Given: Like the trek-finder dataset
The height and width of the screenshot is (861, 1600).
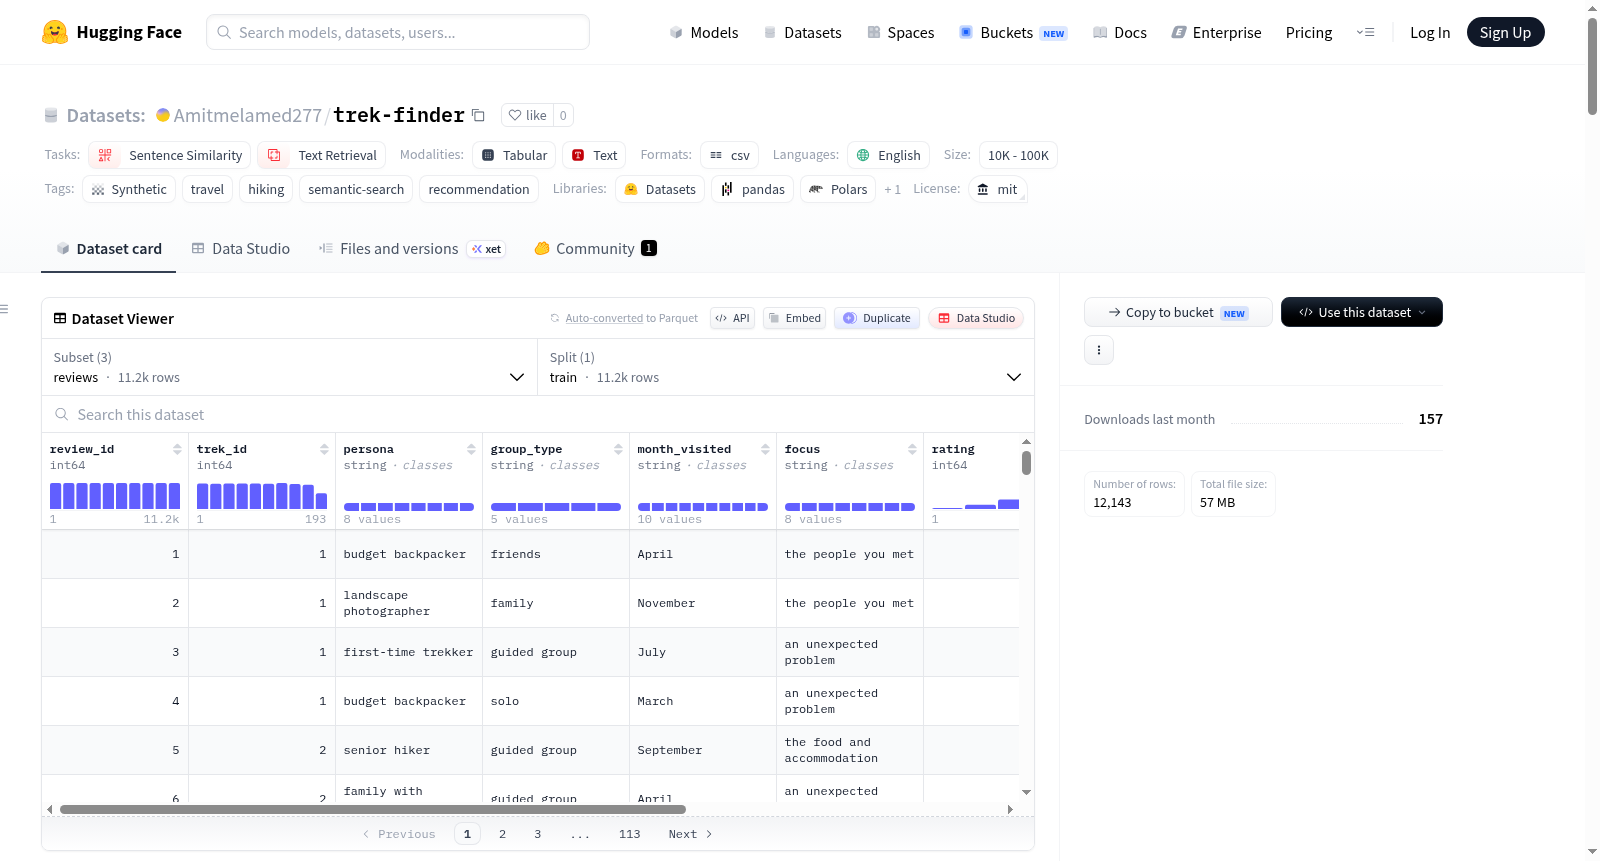Looking at the screenshot, I should 527,115.
